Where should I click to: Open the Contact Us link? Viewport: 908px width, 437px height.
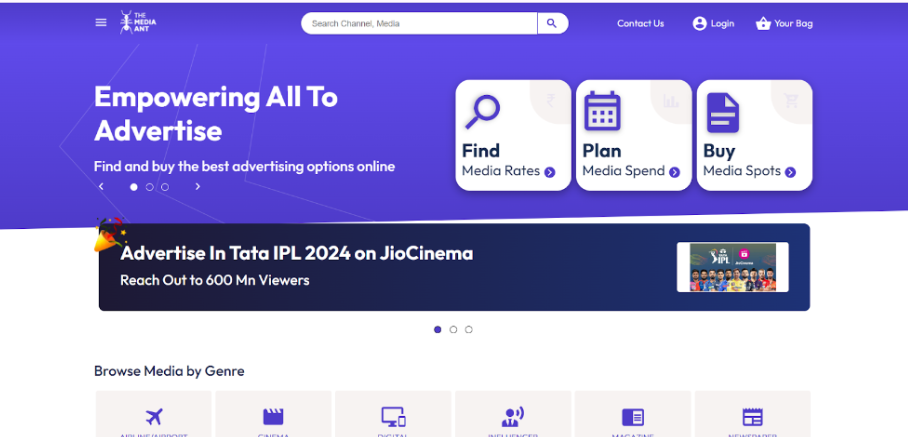[x=640, y=24]
